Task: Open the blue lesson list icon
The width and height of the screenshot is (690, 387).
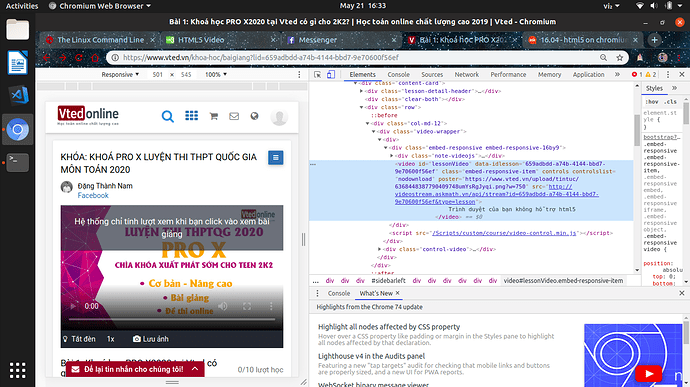Action: point(275,158)
